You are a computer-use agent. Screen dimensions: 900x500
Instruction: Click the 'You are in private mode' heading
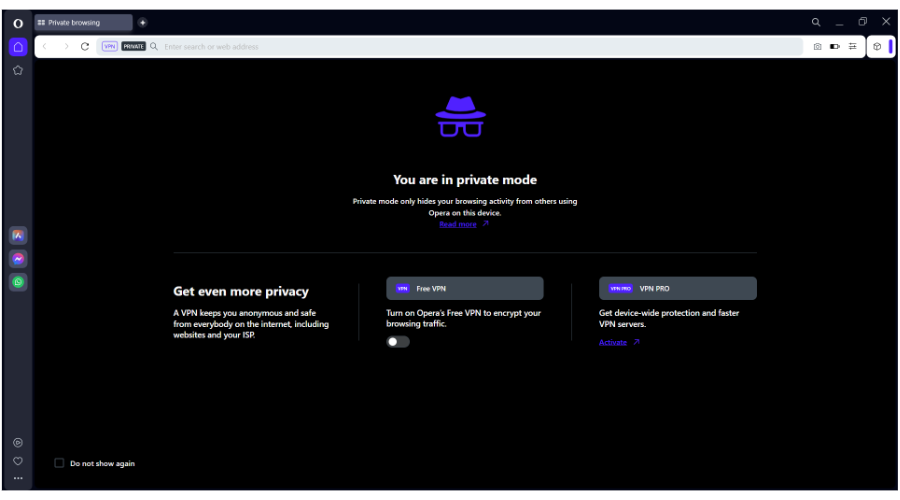click(465, 180)
